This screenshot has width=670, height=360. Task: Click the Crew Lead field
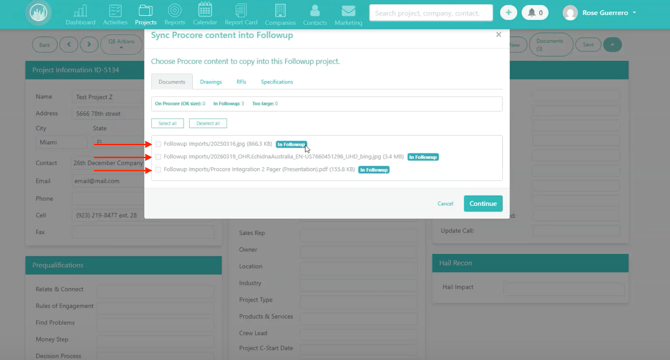click(x=359, y=334)
